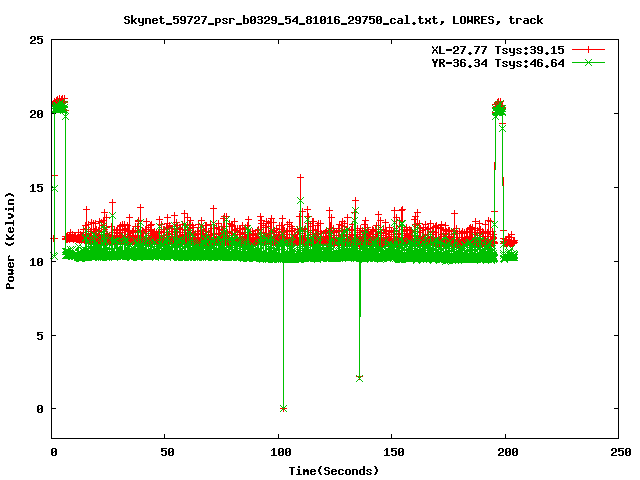This screenshot has height=480, width=640.
Task: Click the y-axis tick label 10
Action: [36, 262]
